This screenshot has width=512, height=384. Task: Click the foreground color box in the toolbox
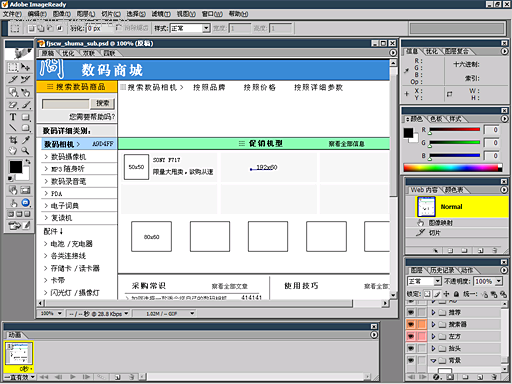15,167
